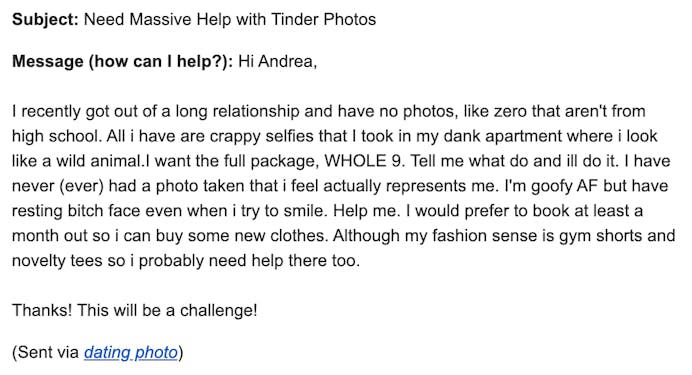The height and width of the screenshot is (375, 692).
Task: Click the "Message (how can I help?):" label
Action: point(122,61)
